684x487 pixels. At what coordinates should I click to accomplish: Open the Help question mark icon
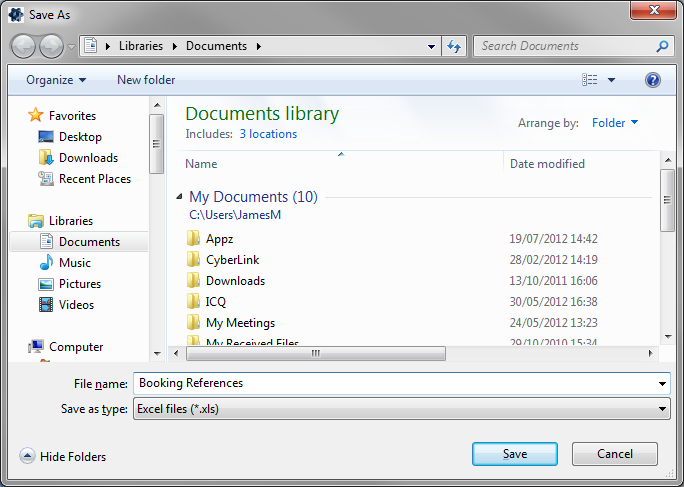[653, 80]
